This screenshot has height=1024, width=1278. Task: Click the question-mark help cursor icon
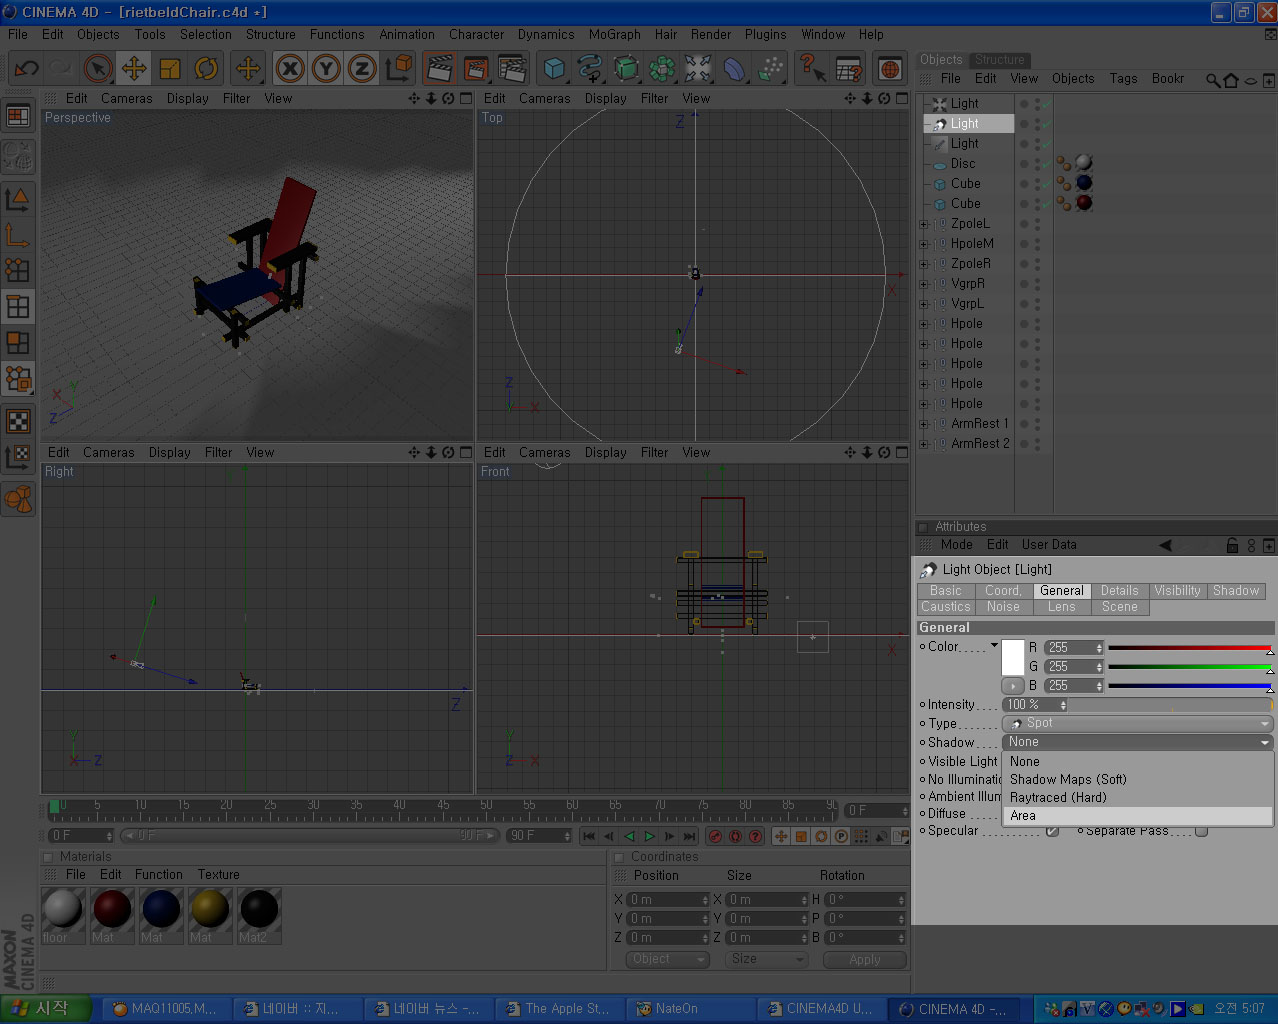[812, 68]
